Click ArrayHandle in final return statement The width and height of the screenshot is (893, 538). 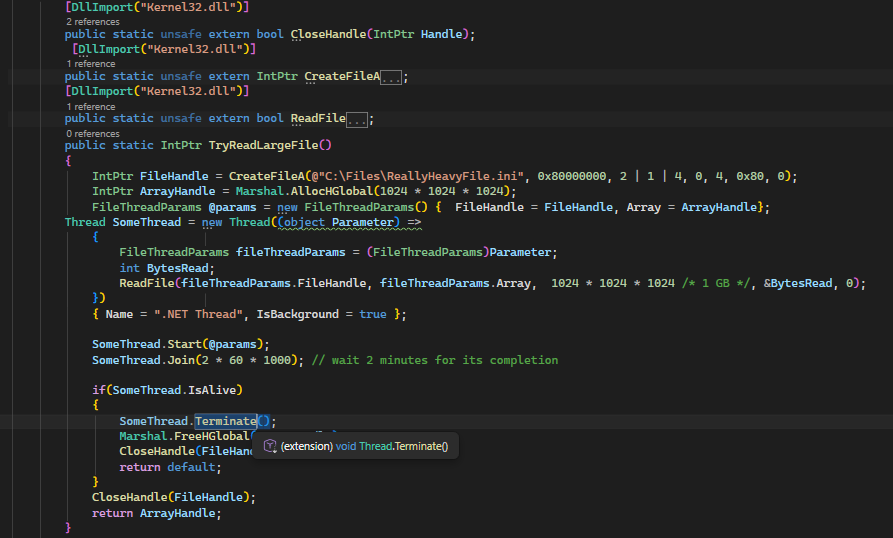[178, 514]
